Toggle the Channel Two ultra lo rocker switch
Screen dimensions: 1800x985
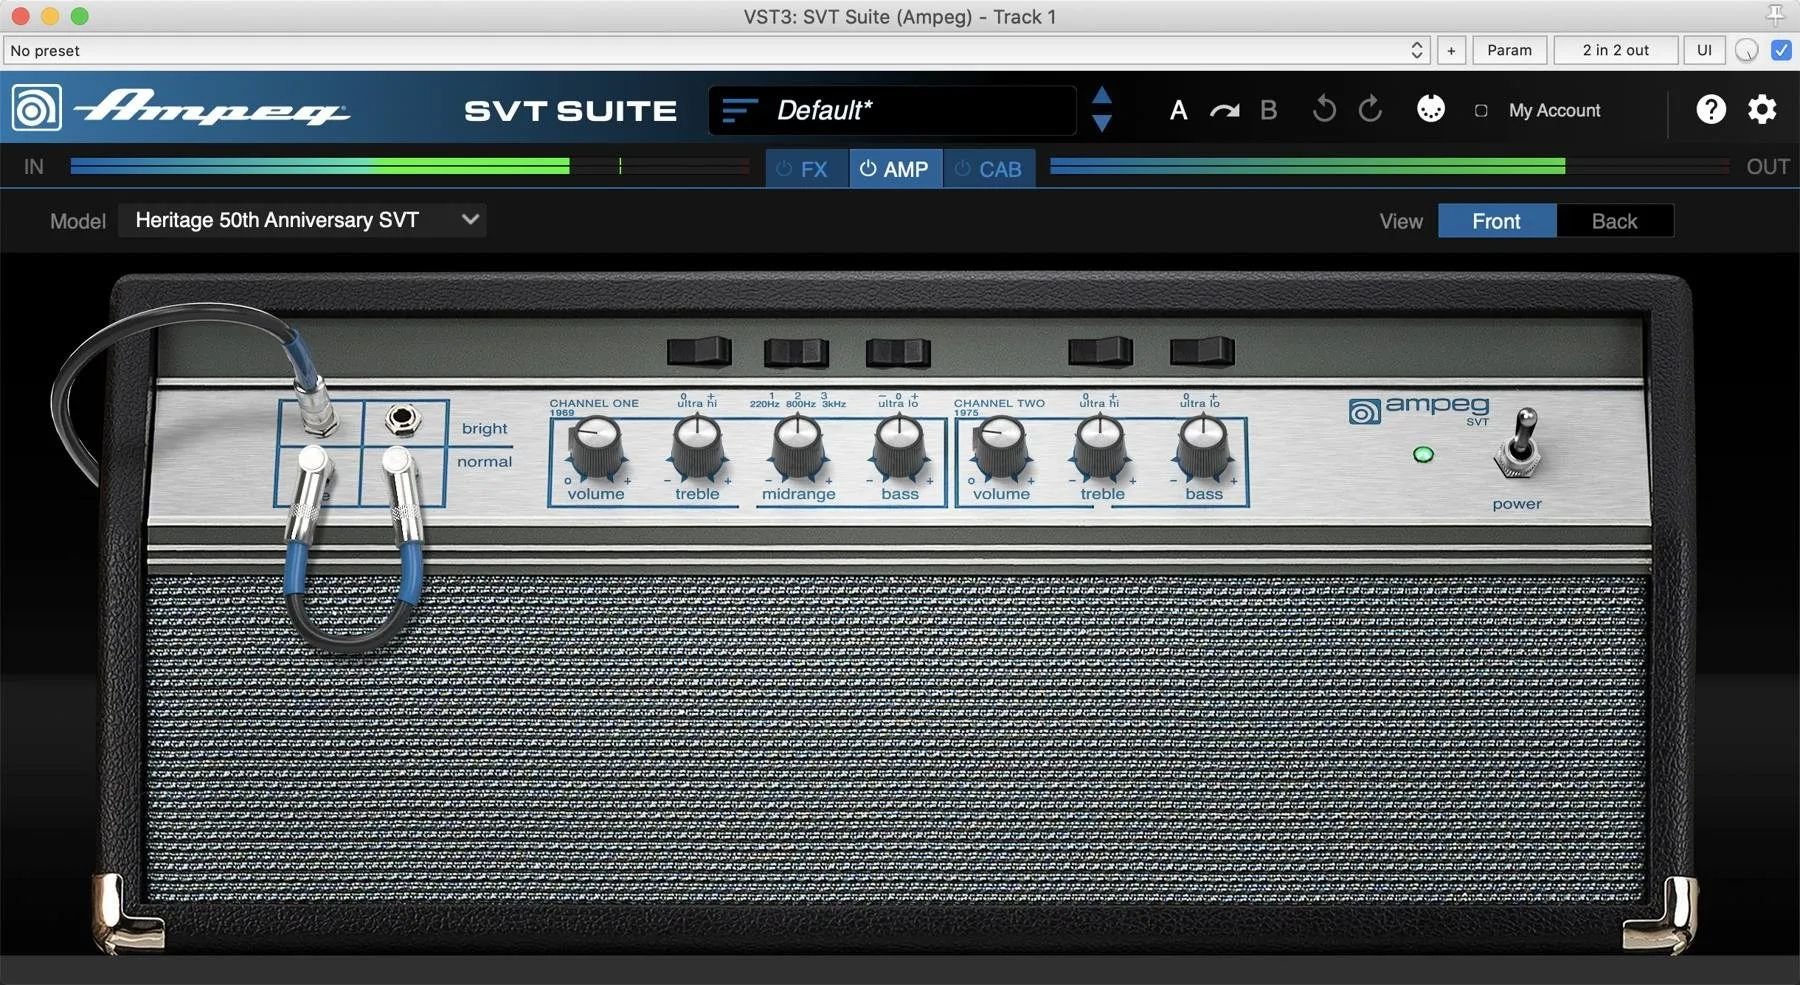(1202, 352)
